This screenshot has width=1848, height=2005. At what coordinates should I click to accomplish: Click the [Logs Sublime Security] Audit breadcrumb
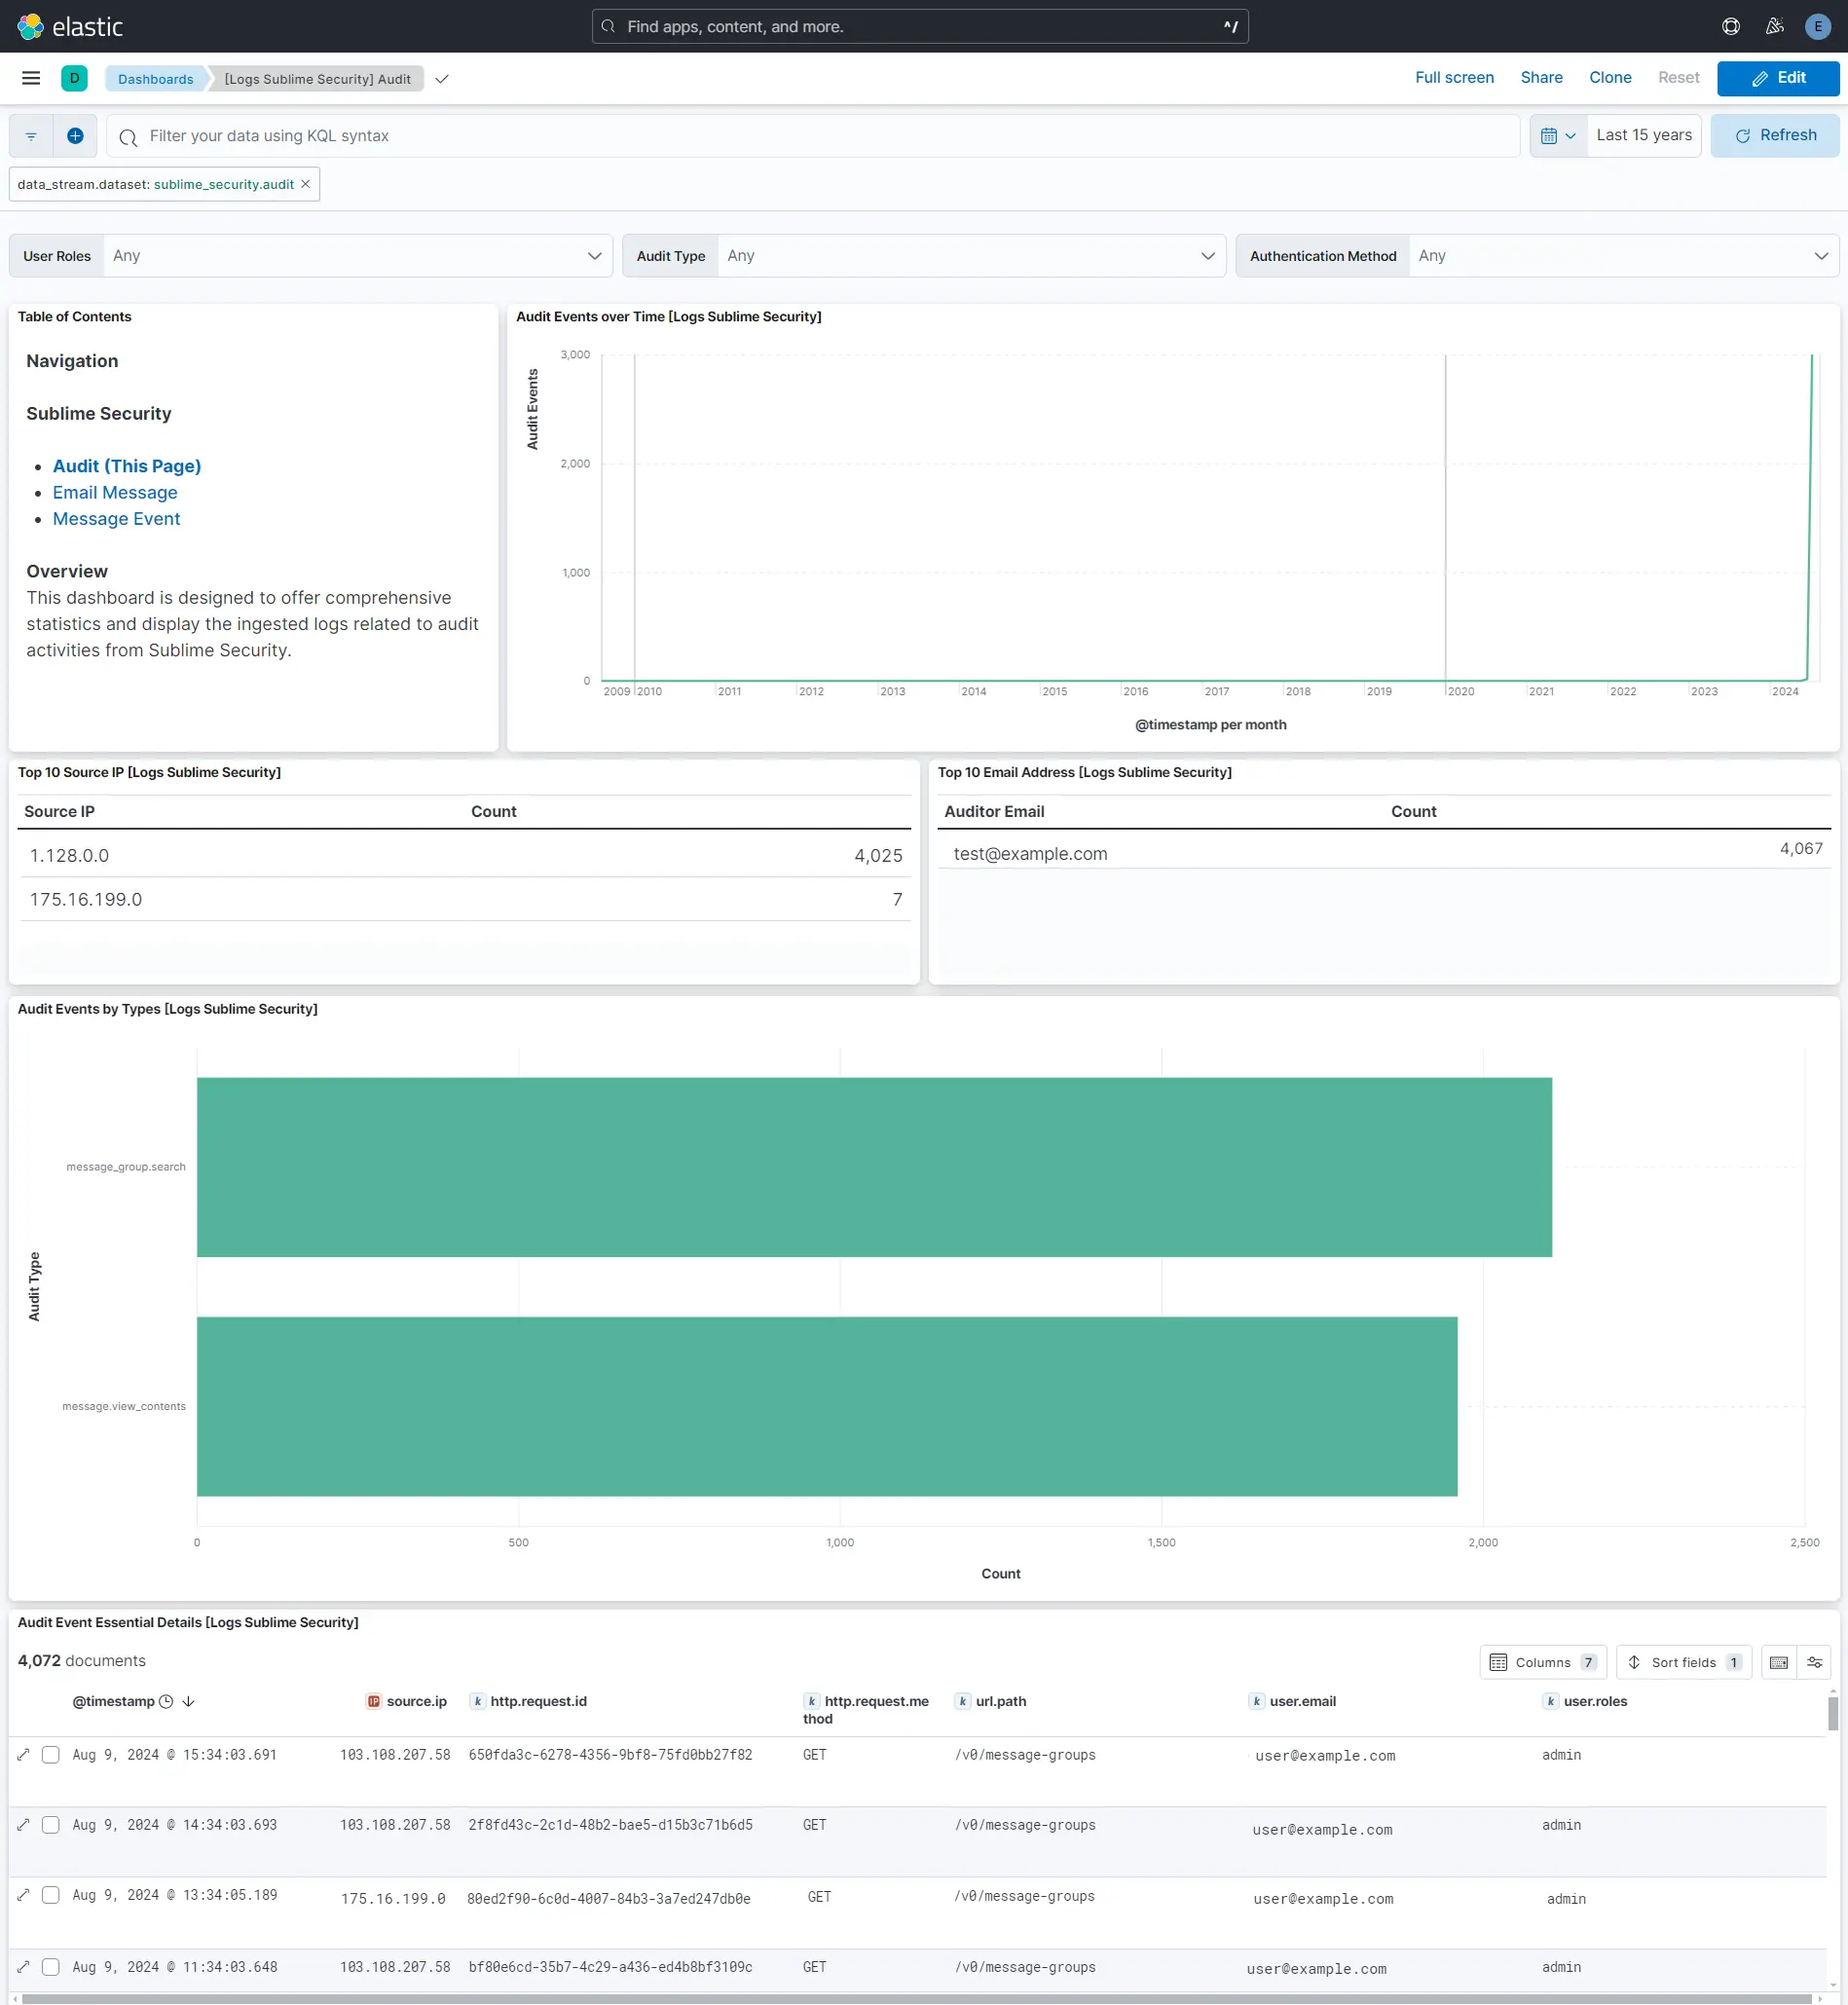(317, 79)
